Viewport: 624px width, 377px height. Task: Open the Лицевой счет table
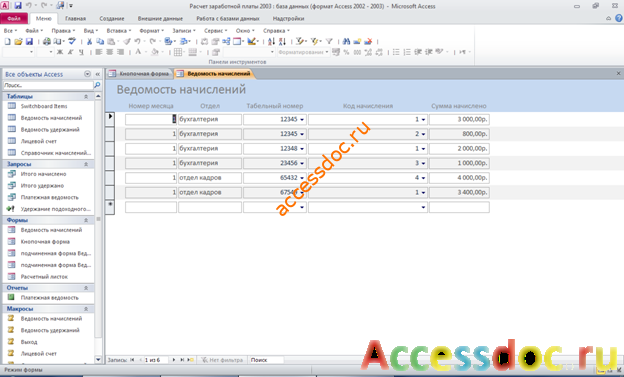(x=39, y=141)
